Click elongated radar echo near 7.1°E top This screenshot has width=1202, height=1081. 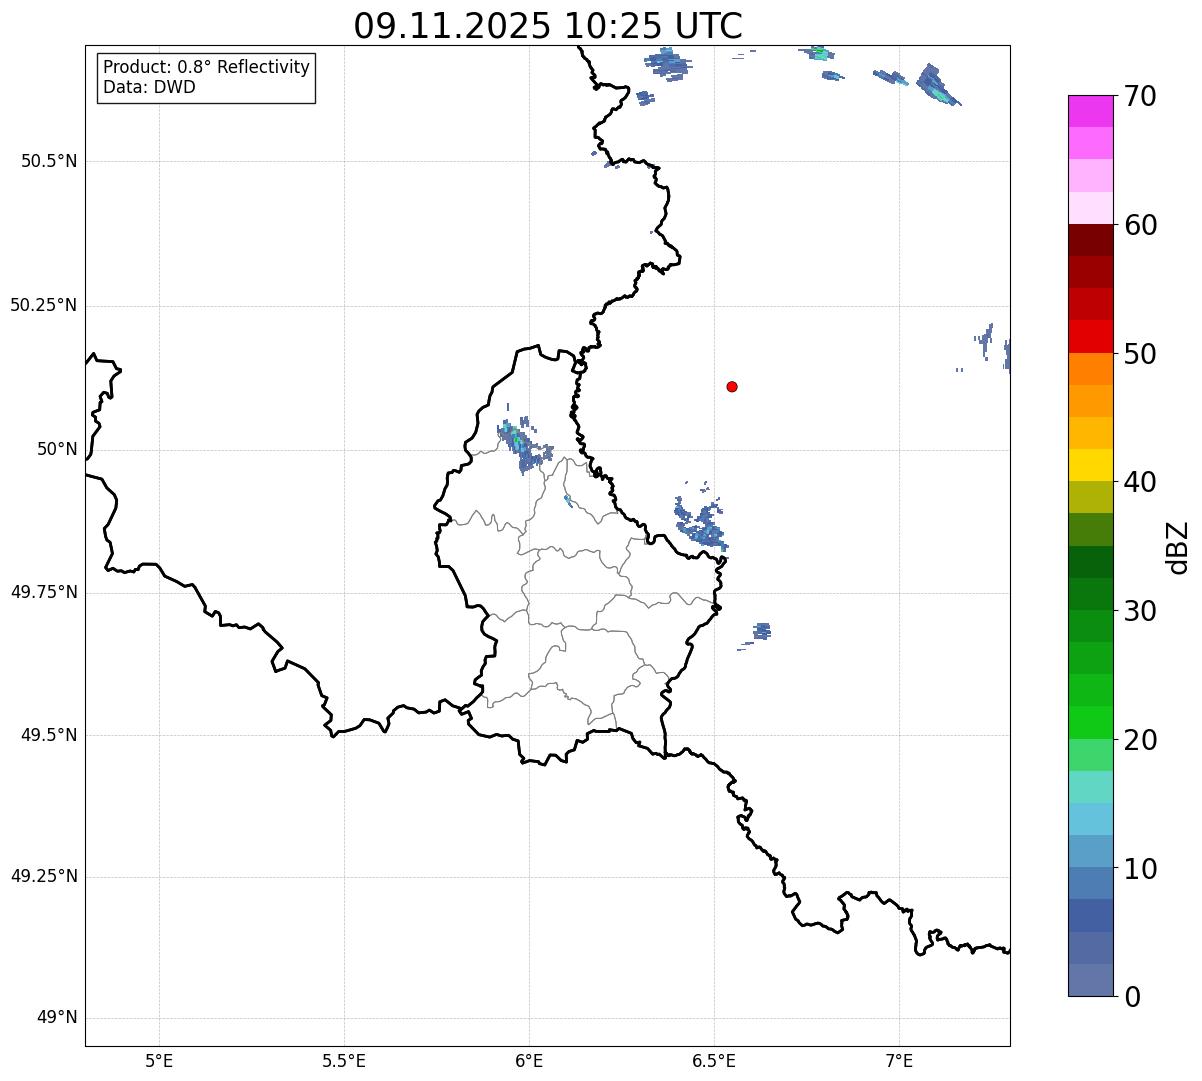pos(937,85)
